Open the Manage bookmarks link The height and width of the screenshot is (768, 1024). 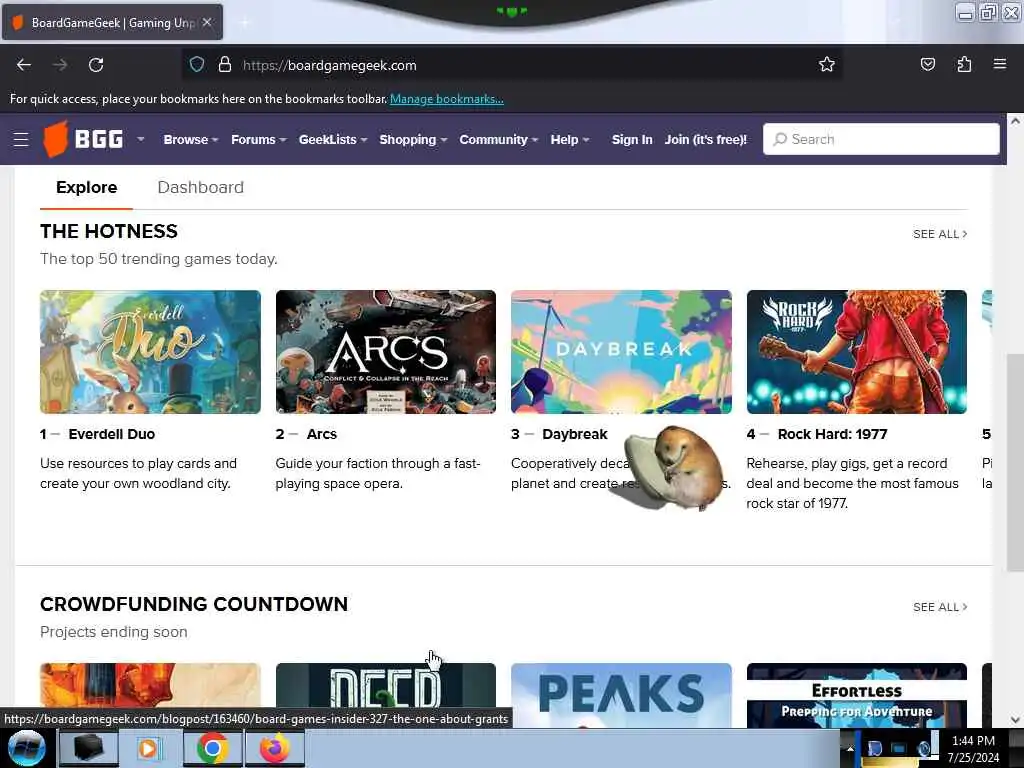447,99
